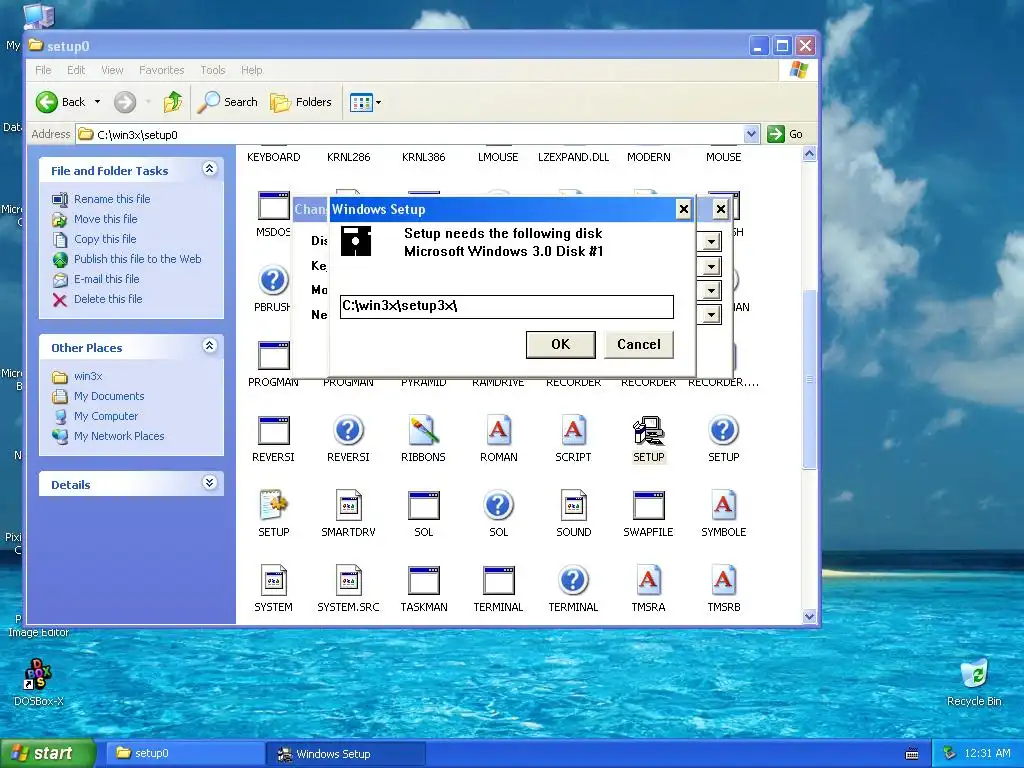Screen dimensions: 1024x768
Task: Open the fourth dropdown in Change settings dialog
Action: [711, 315]
